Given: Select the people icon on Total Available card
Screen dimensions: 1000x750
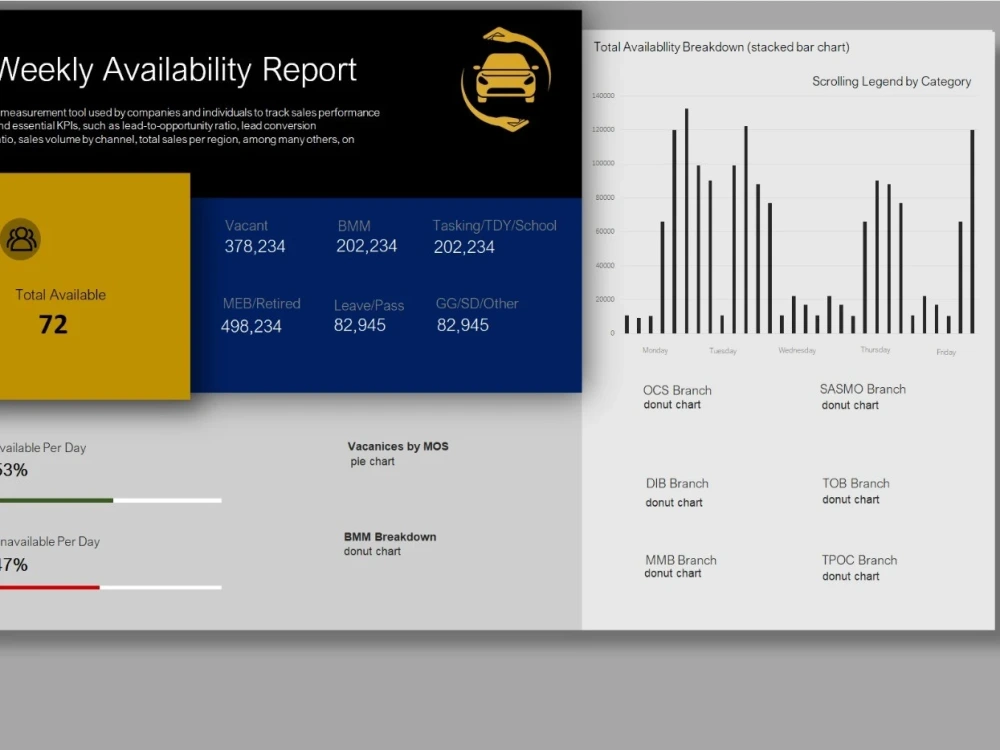Looking at the screenshot, I should tap(22, 238).
